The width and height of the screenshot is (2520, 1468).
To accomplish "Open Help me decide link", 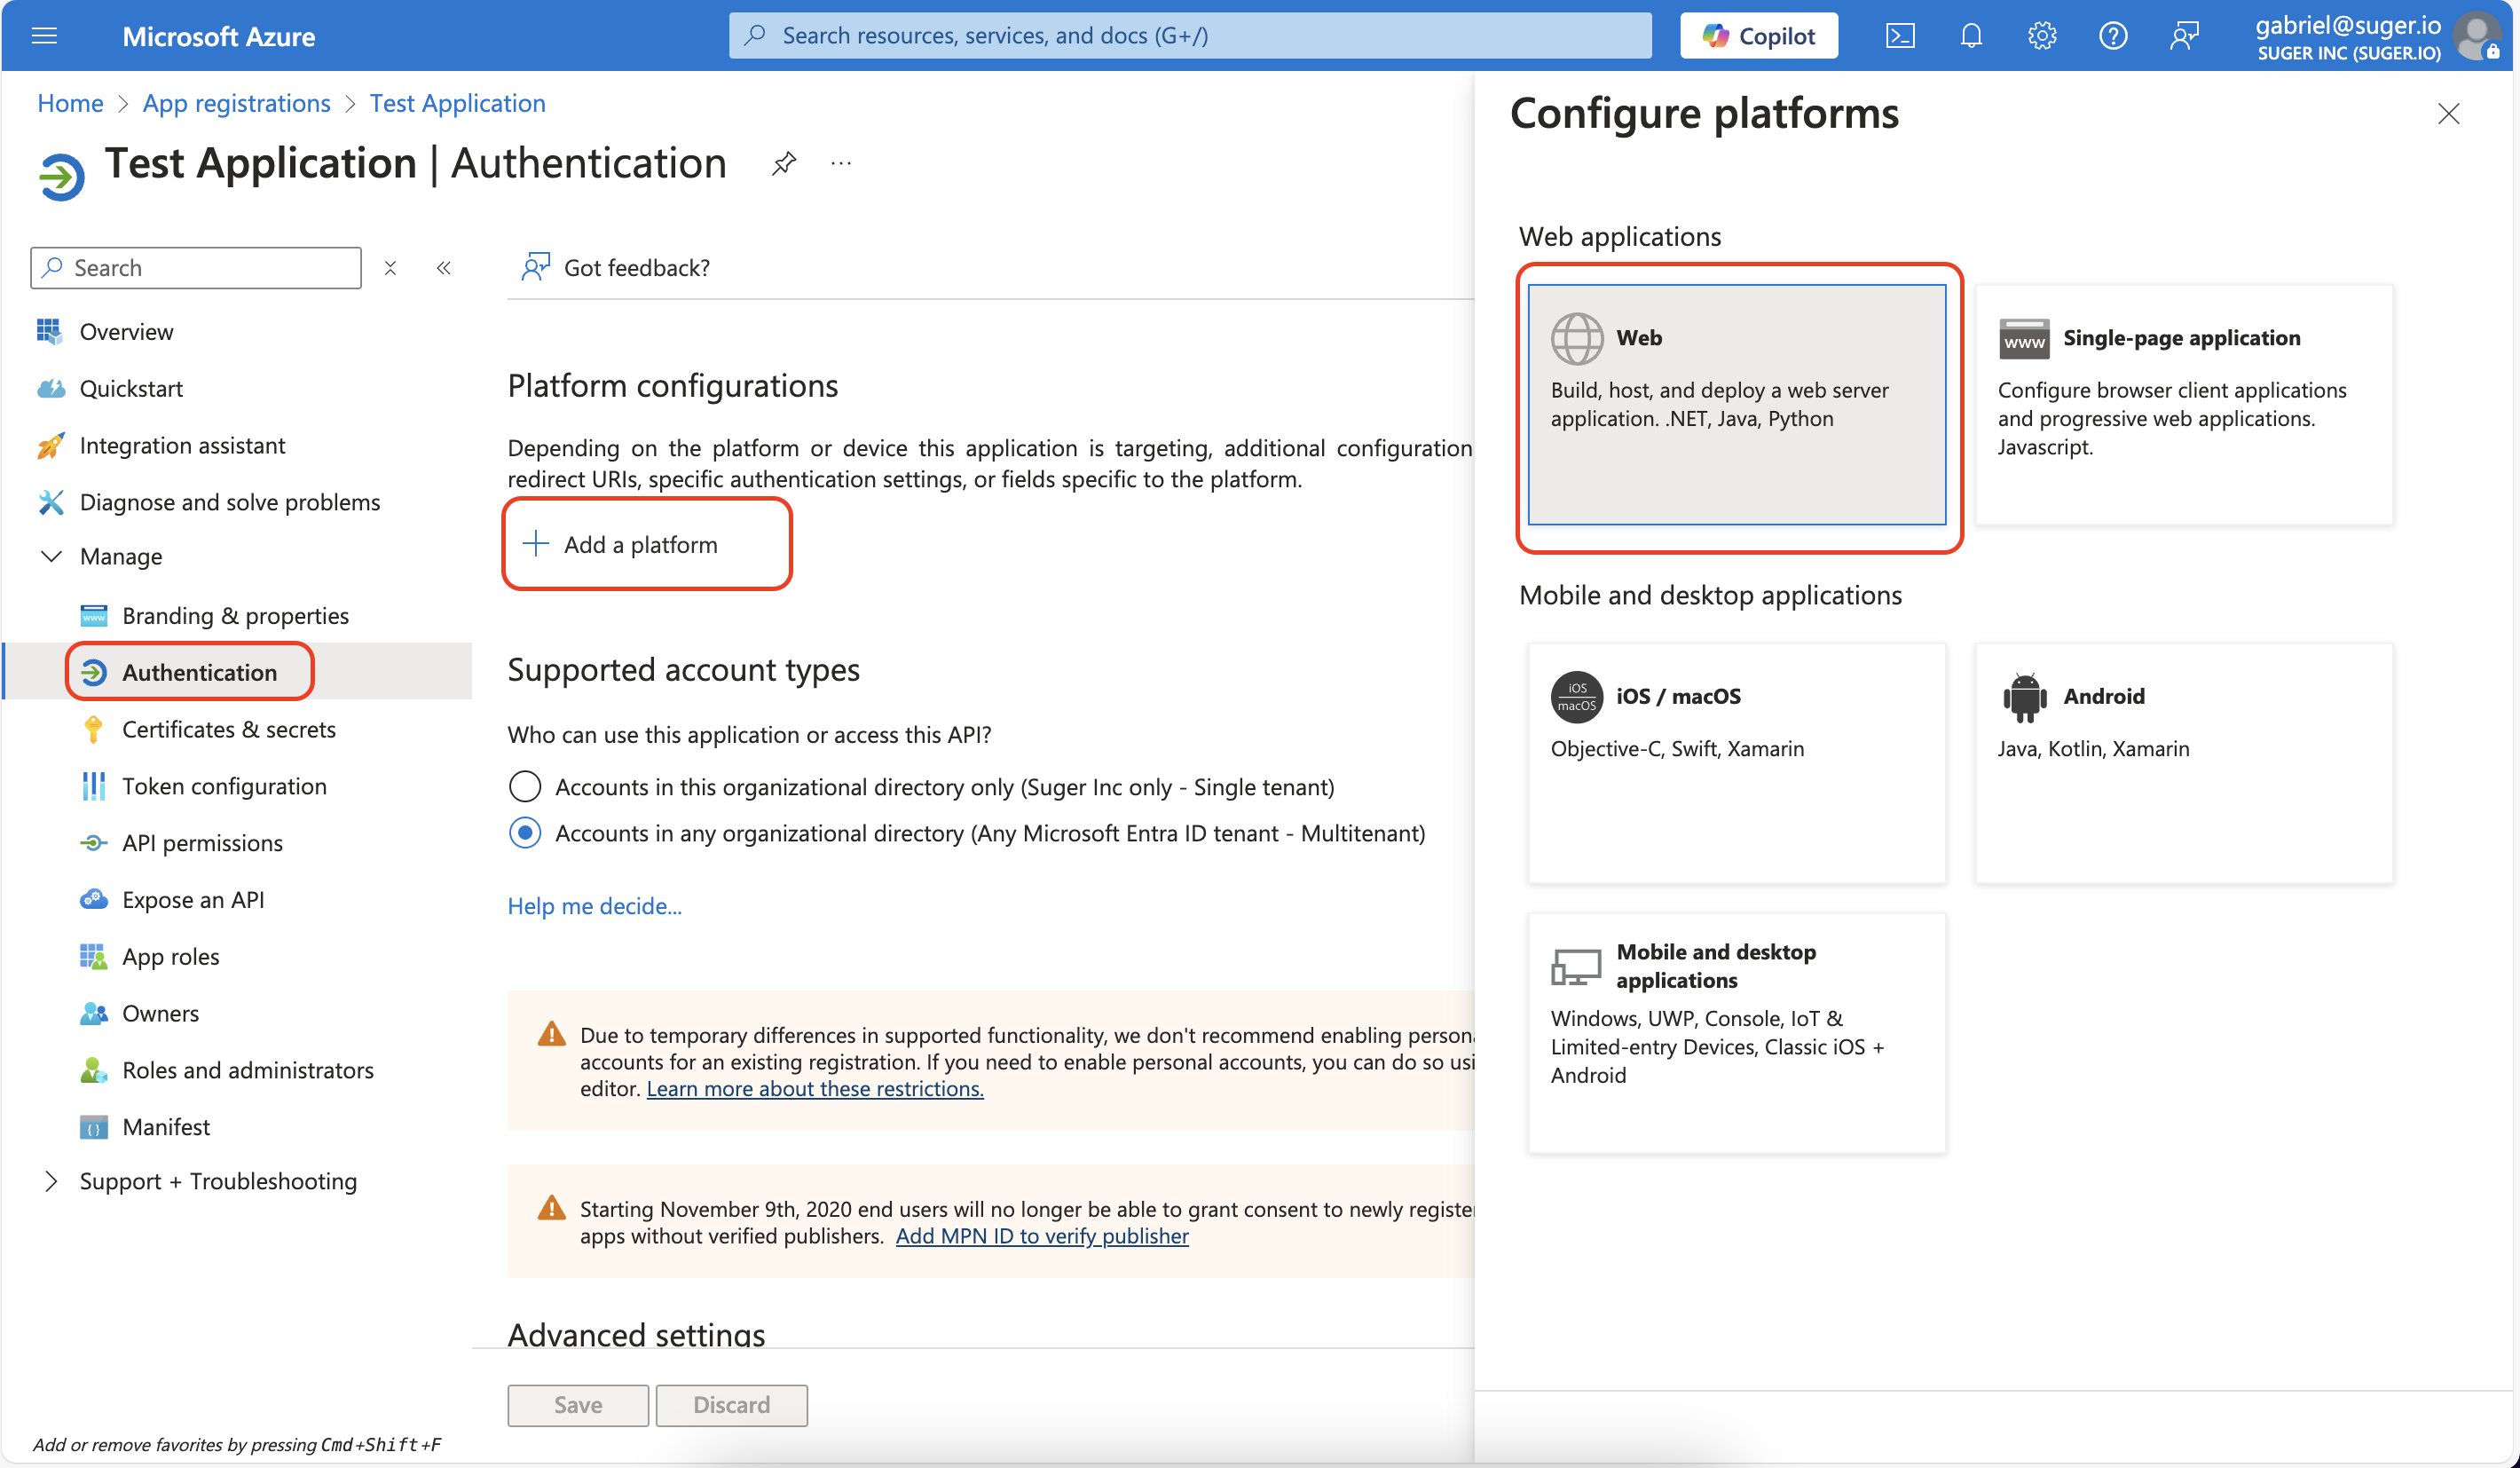I will (594, 905).
